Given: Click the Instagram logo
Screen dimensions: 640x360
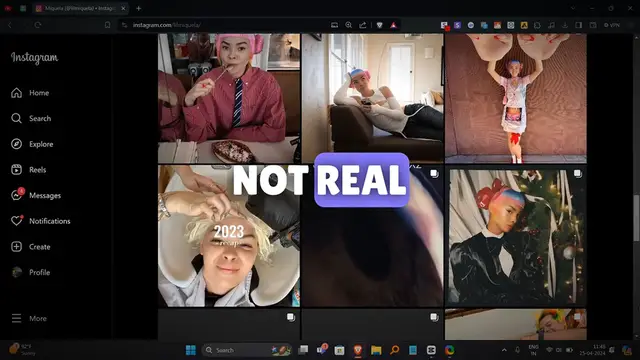Looking at the screenshot, I should (34, 58).
